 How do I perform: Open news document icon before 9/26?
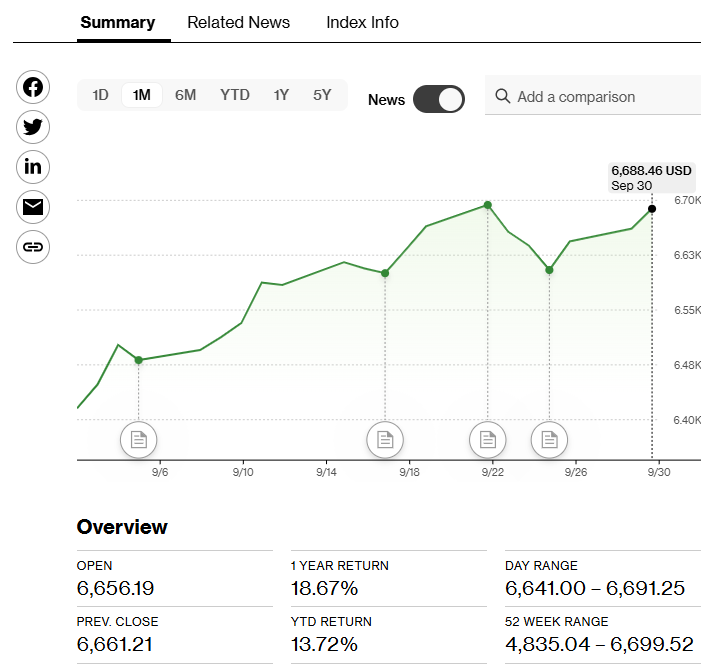click(549, 439)
